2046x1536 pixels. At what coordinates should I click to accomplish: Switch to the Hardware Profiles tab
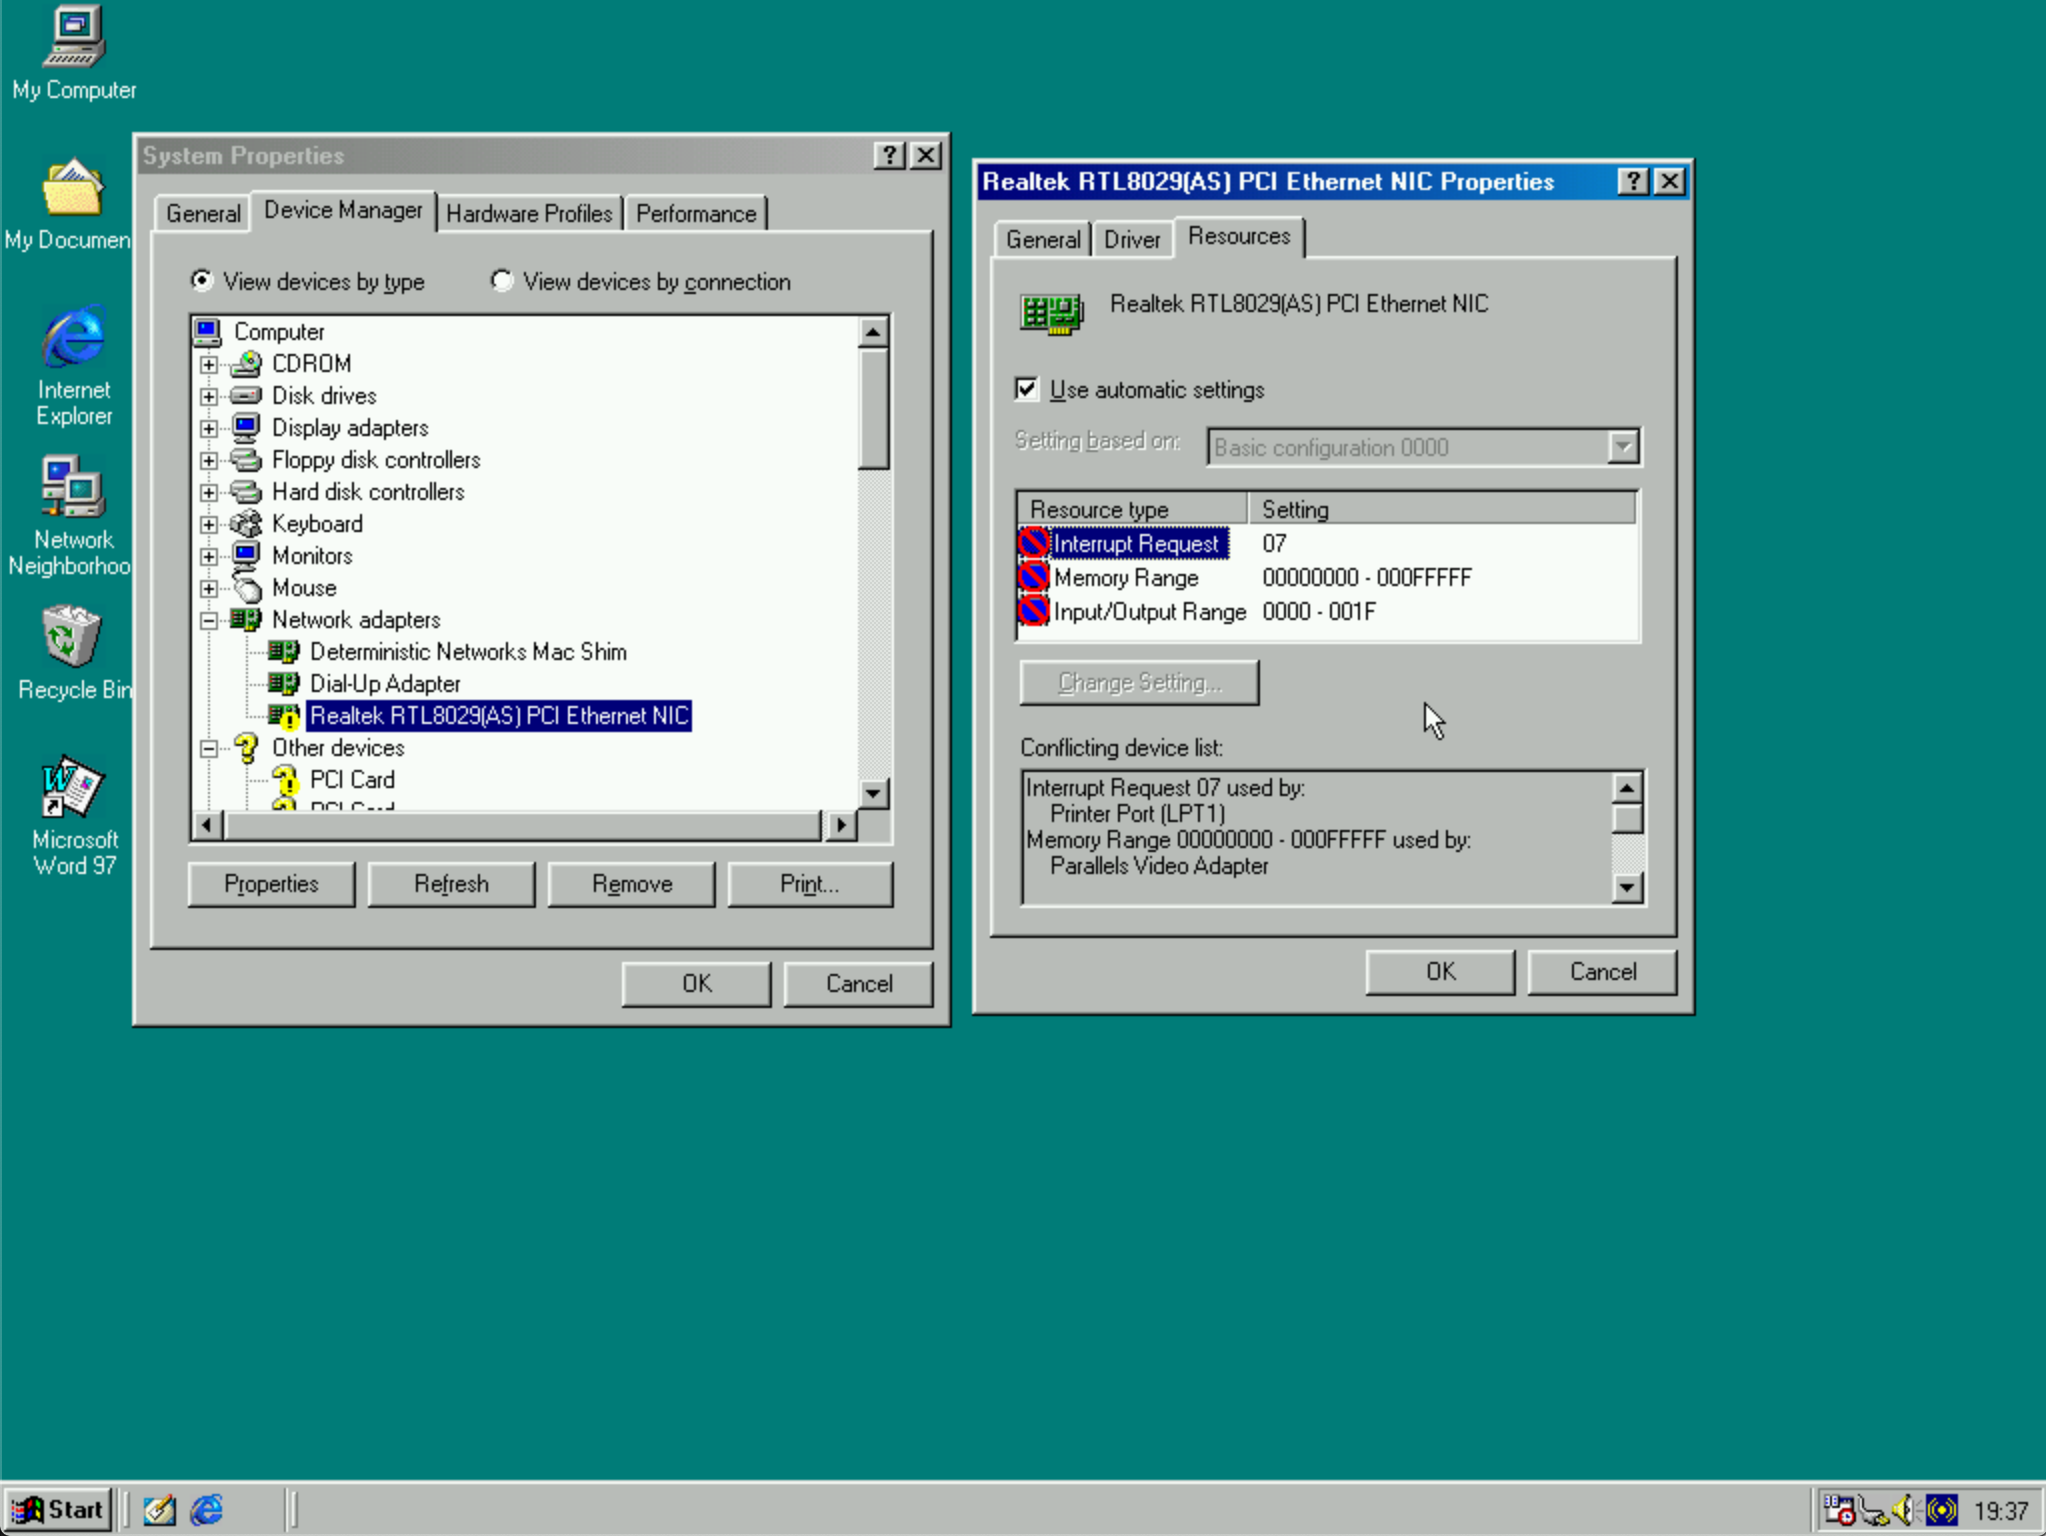(529, 213)
